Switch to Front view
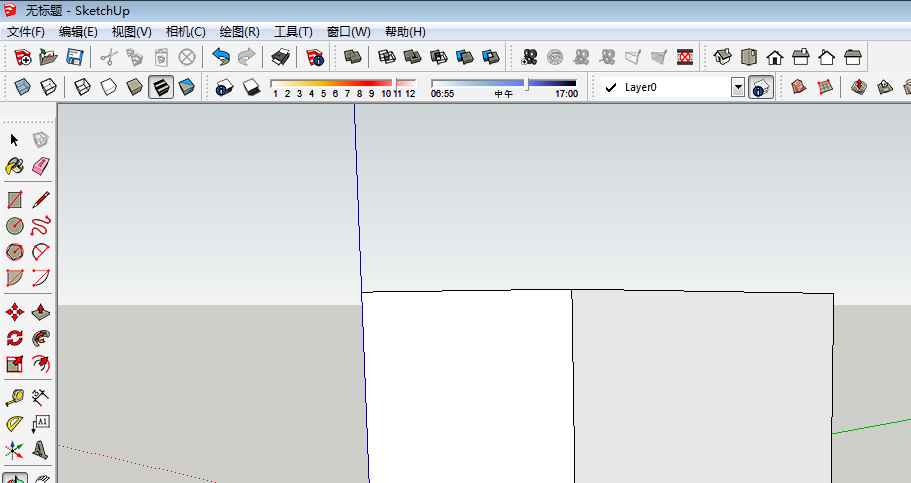 click(774, 57)
